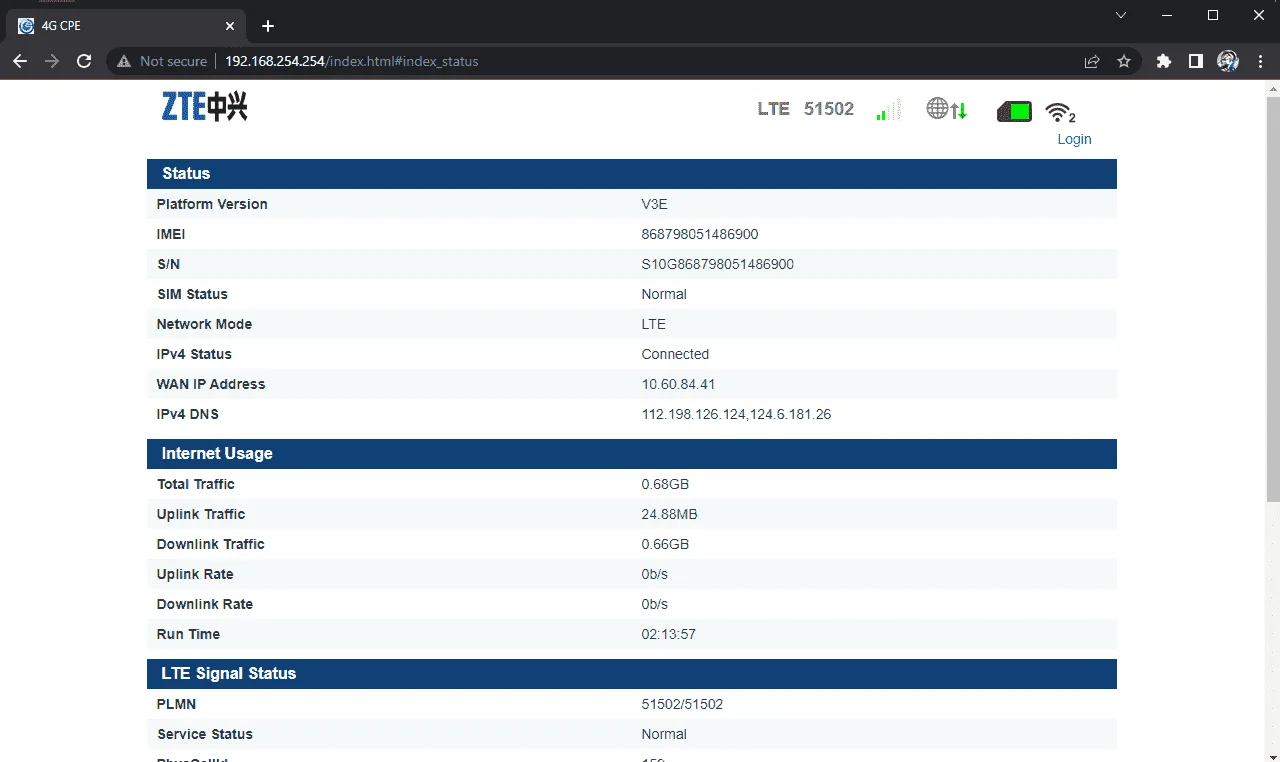Toggle the browser side panel icon
This screenshot has height=762, width=1280.
click(1195, 61)
